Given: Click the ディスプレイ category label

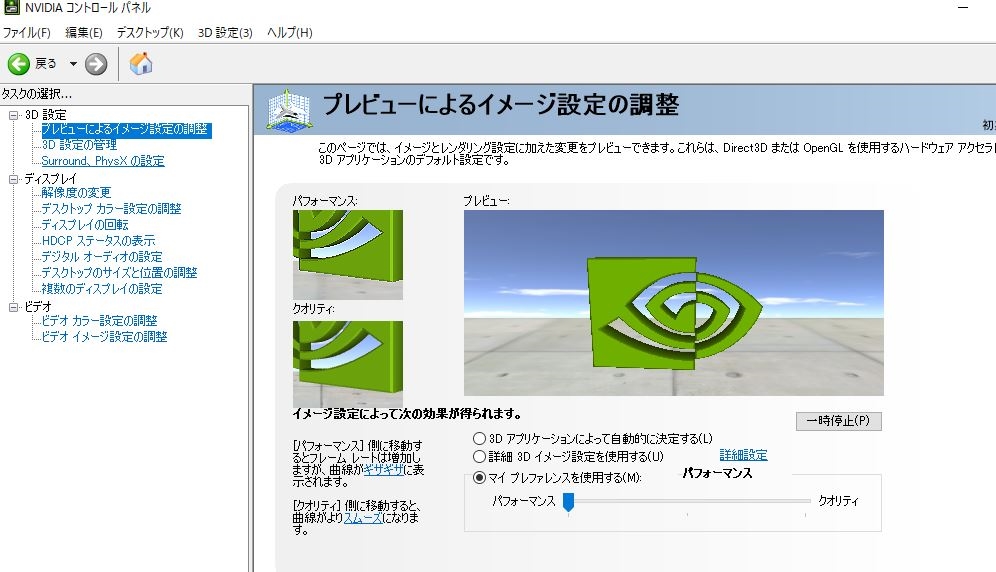Looking at the screenshot, I should coord(50,179).
